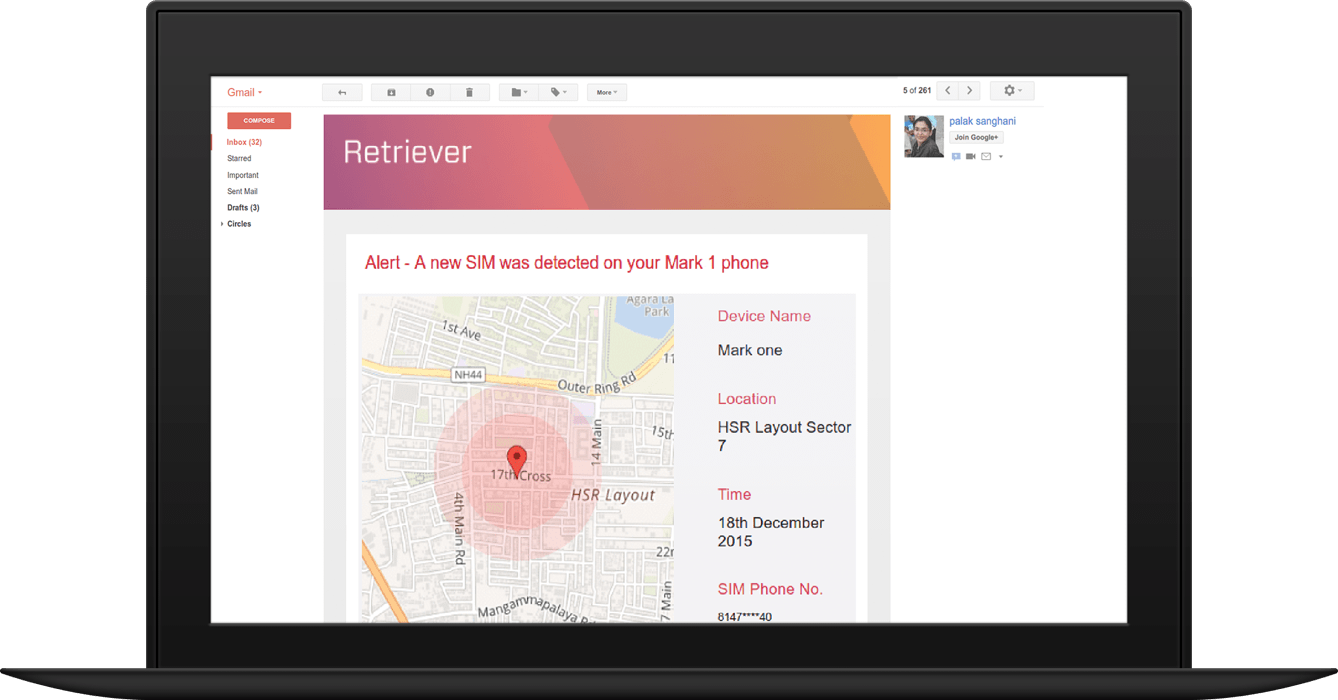Screen dimensions: 1338x700
Task: Start a video call with contact
Action: (x=971, y=157)
